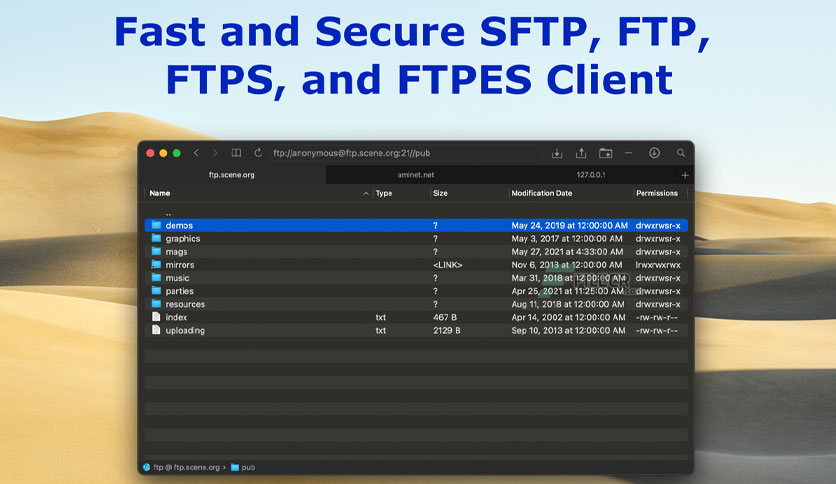Screen dimensions: 836x484
Task: Open the bookmarks book icon
Action: pos(236,153)
